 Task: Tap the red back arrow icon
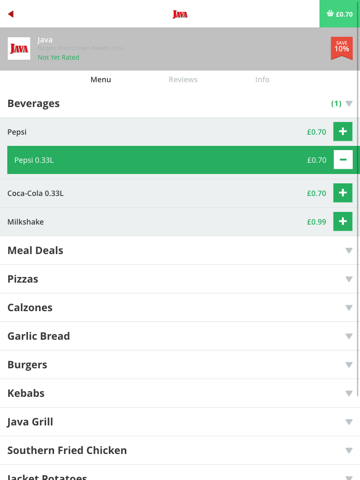(x=11, y=14)
